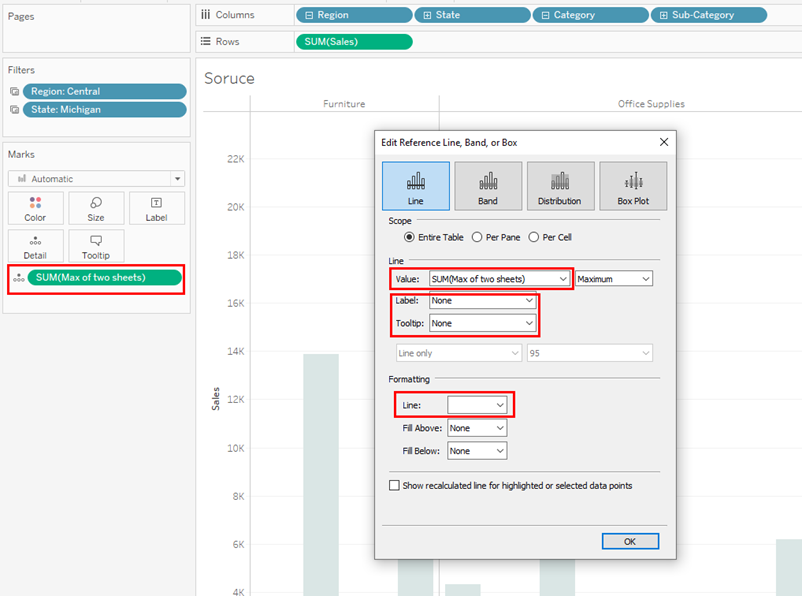Open the Value field dropdown
The height and width of the screenshot is (596, 802).
499,279
